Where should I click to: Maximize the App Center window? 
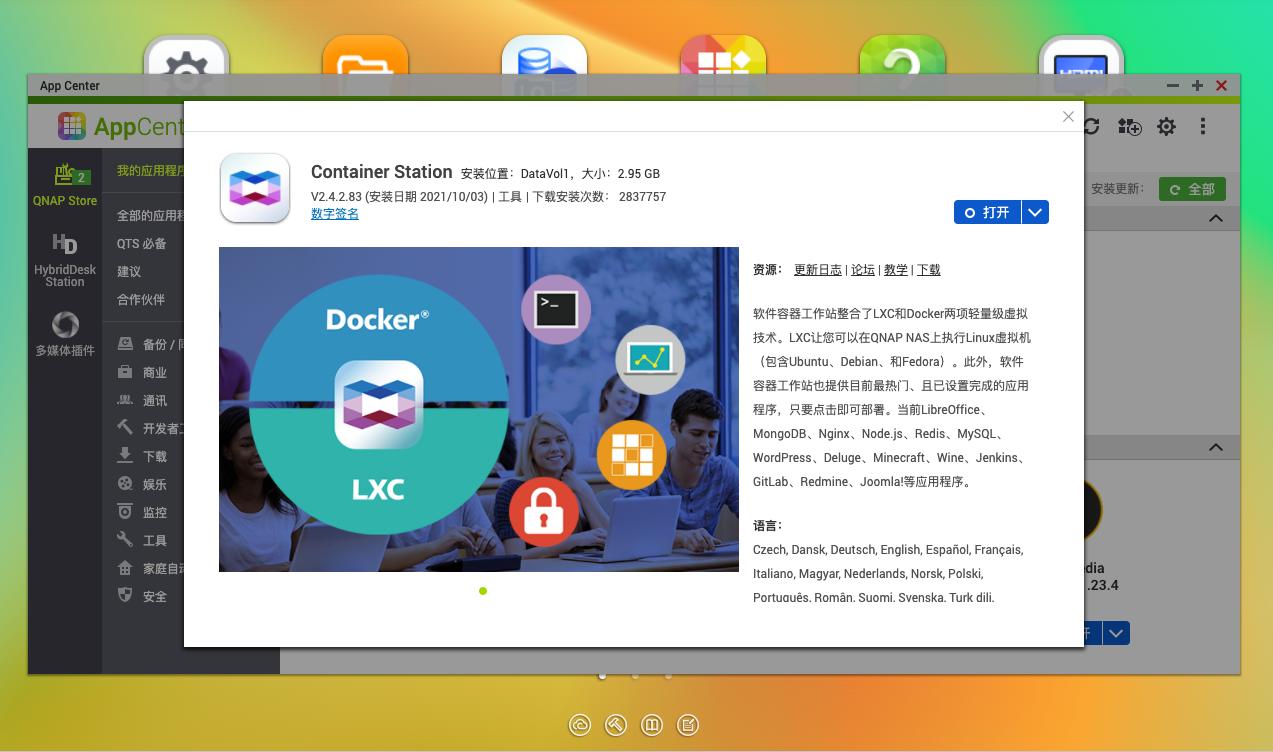coord(1197,86)
